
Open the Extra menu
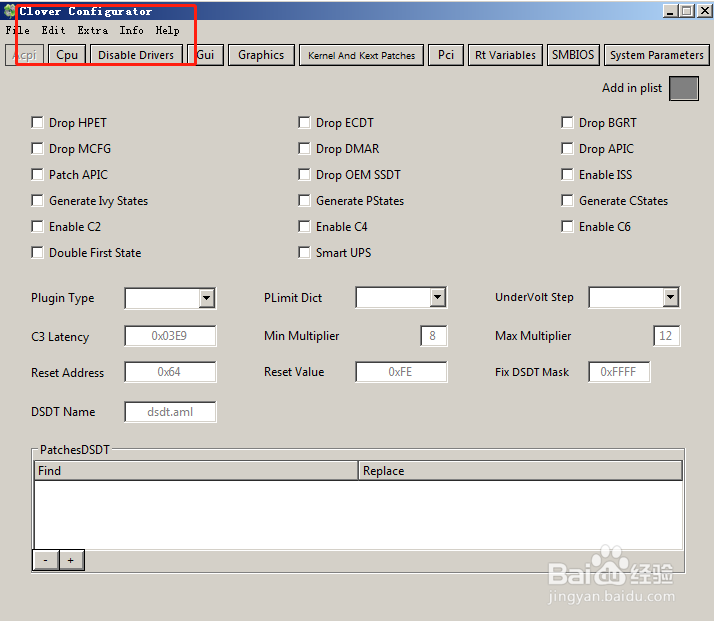click(92, 31)
